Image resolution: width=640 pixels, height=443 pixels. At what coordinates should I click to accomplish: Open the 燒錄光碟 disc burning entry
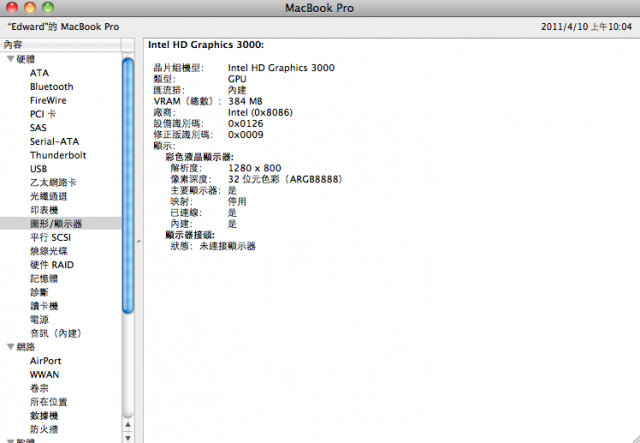coord(49,251)
